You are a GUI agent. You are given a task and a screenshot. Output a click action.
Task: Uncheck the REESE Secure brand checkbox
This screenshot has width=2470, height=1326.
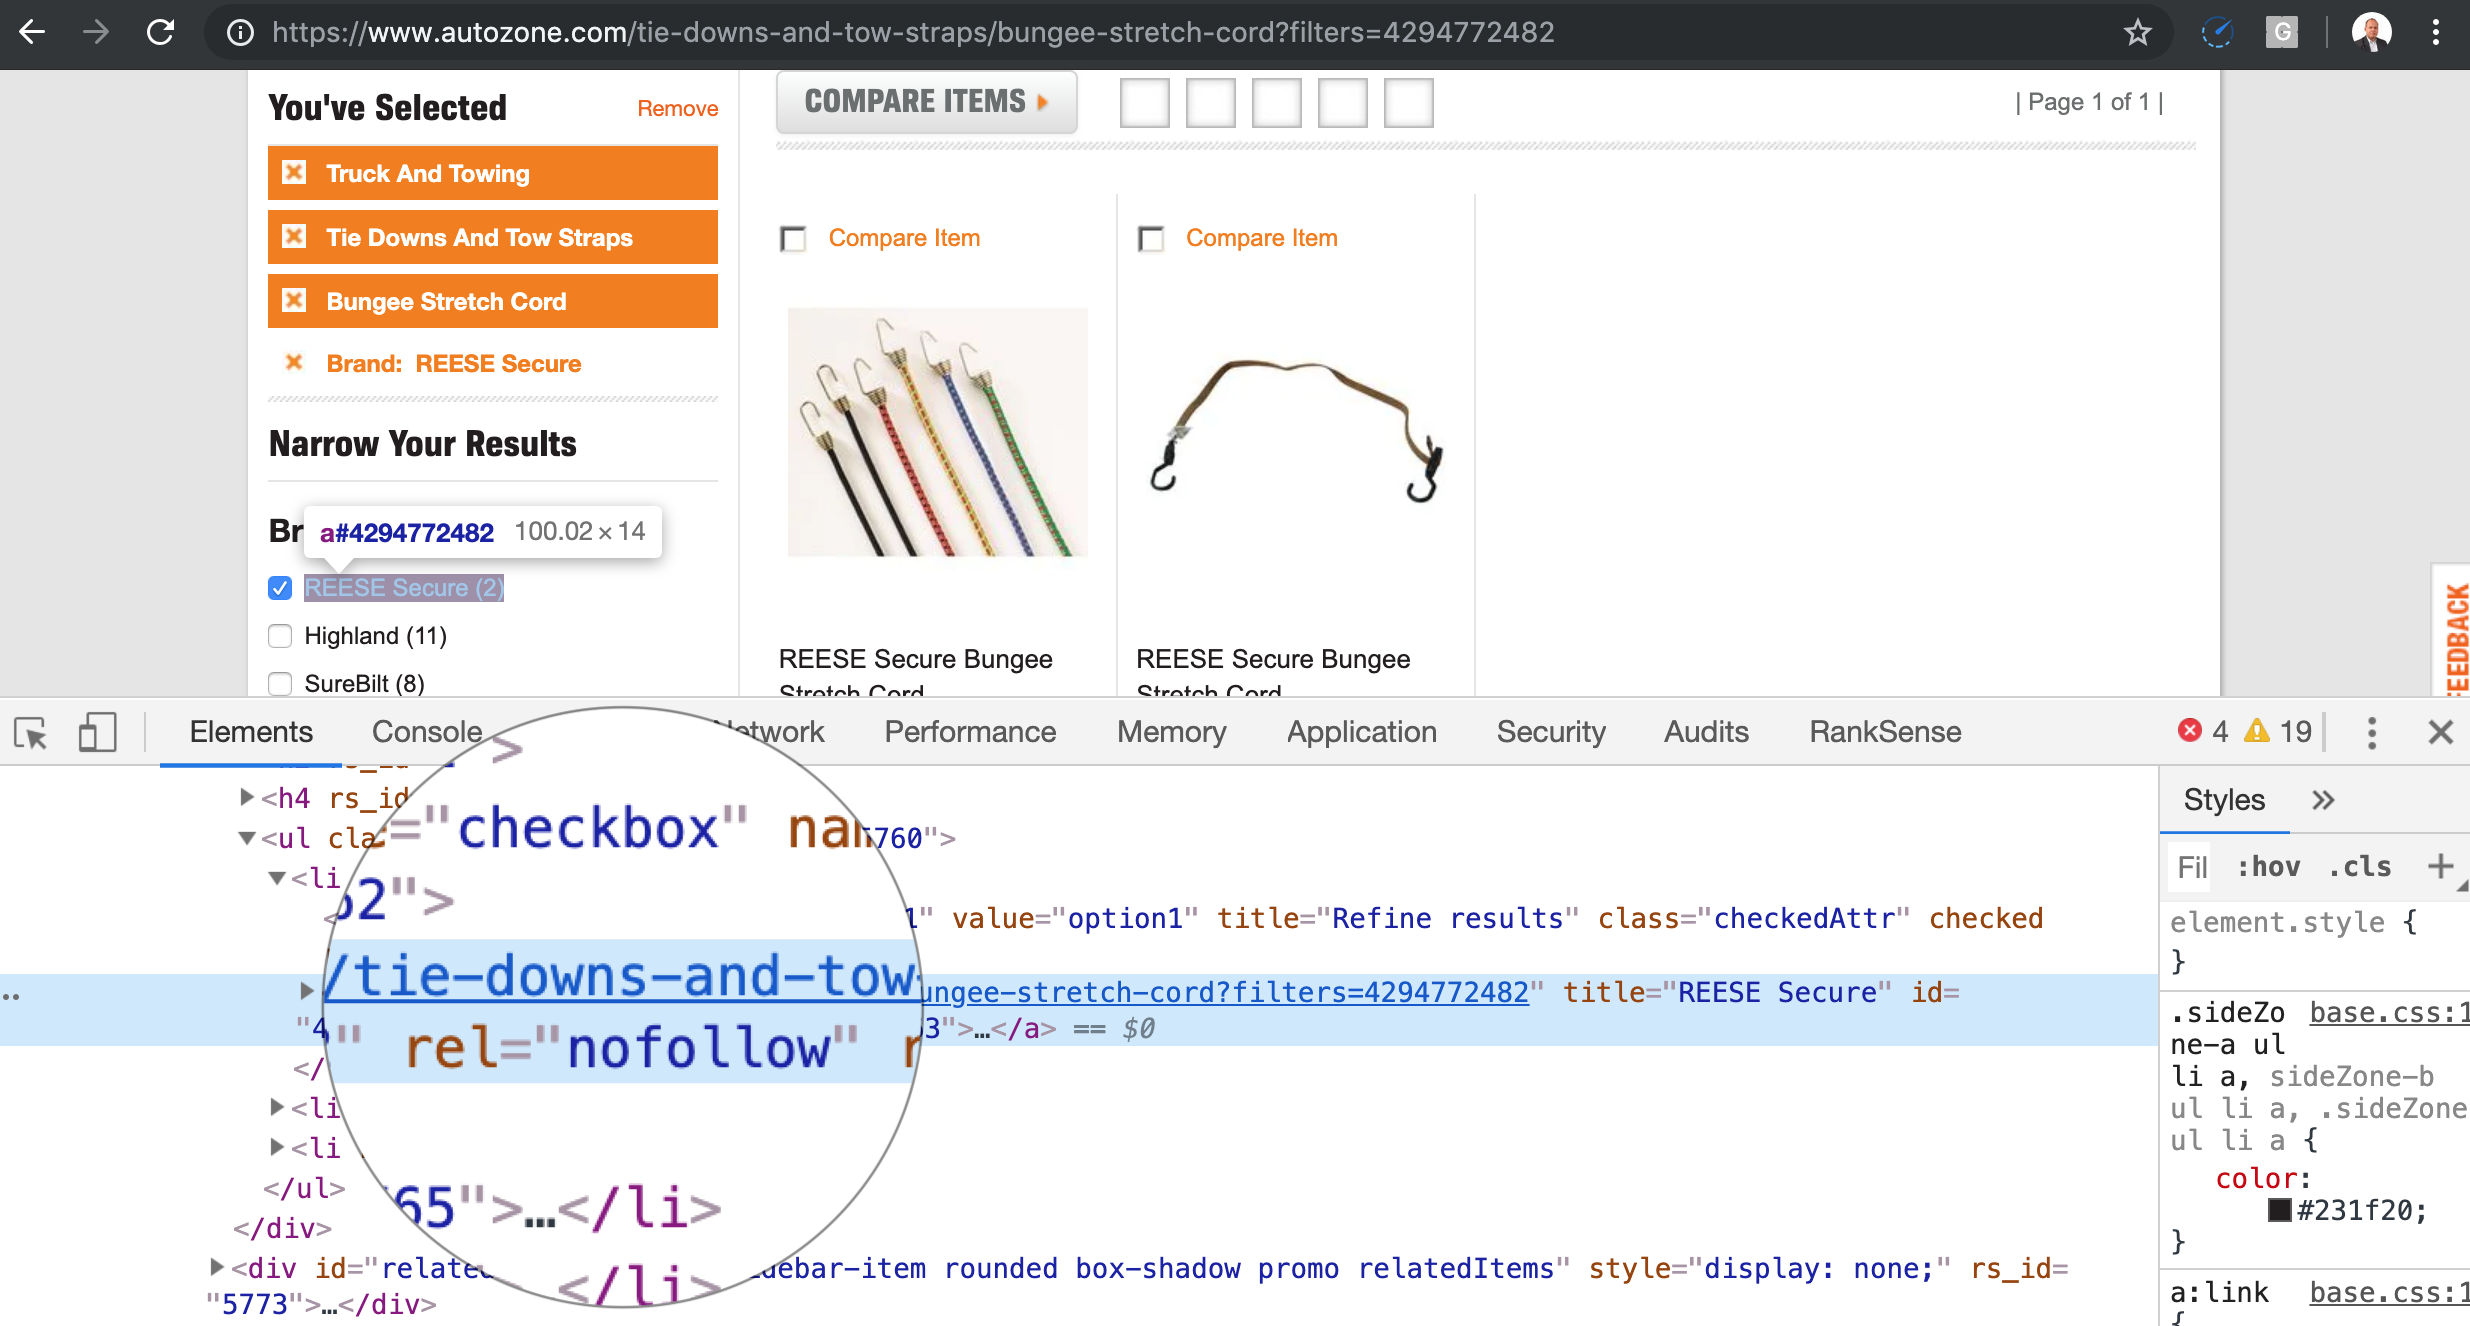tap(280, 588)
